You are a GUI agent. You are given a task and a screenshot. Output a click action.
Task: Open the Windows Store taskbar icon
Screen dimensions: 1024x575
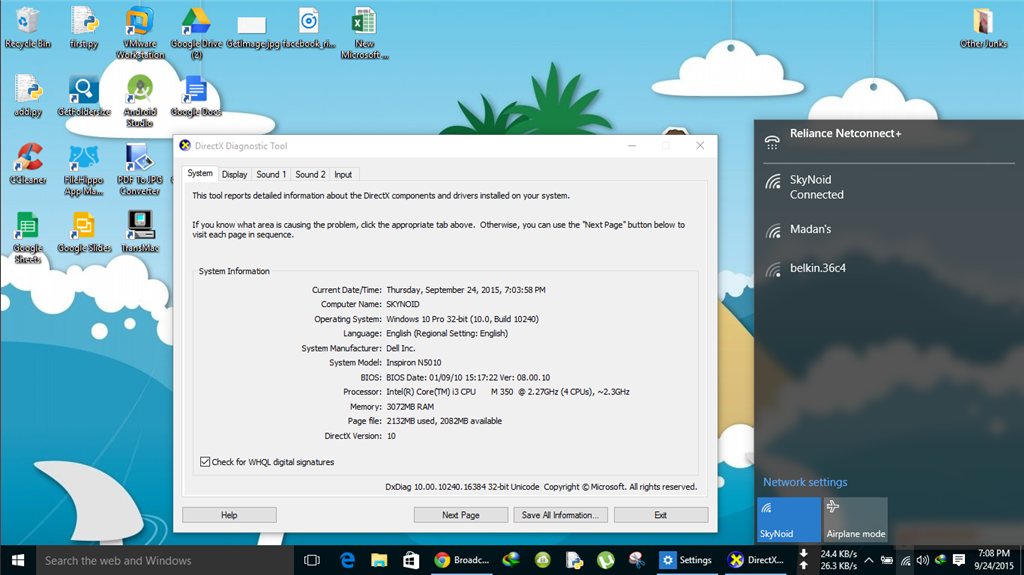click(411, 560)
